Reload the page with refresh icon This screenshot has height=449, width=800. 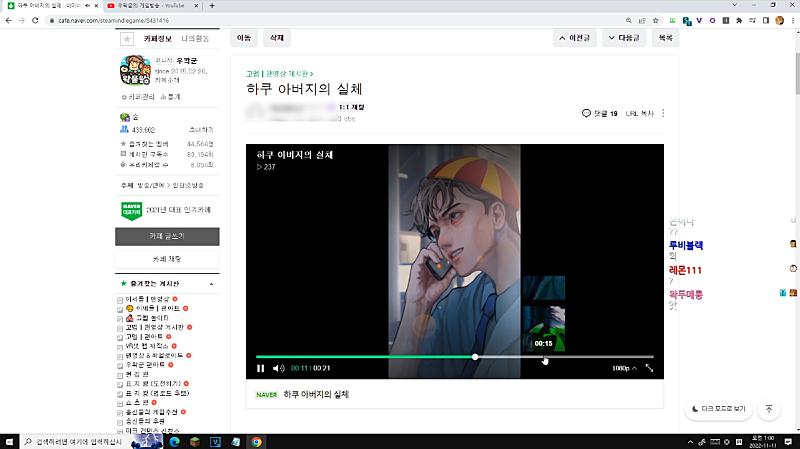point(35,20)
